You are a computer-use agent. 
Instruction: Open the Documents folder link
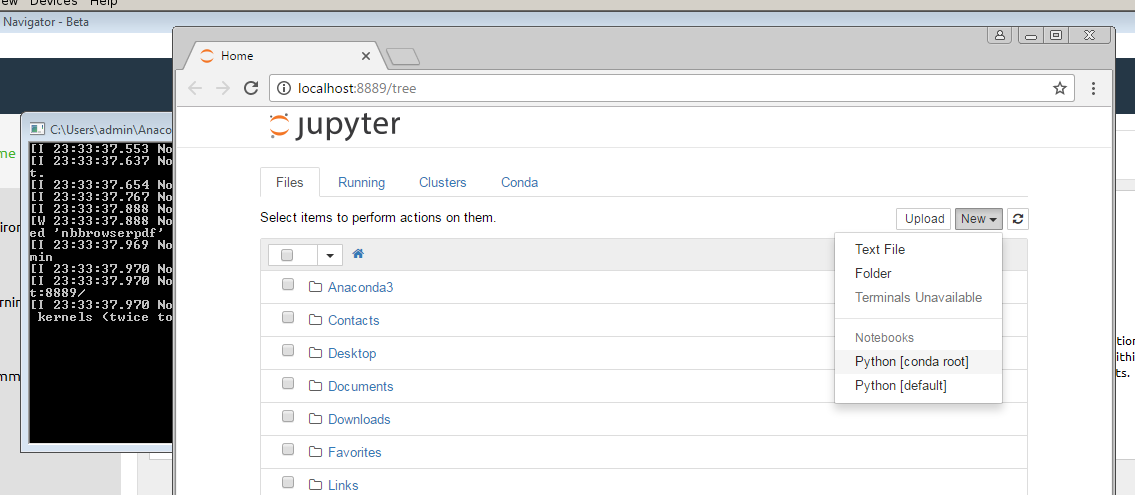[x=360, y=386]
